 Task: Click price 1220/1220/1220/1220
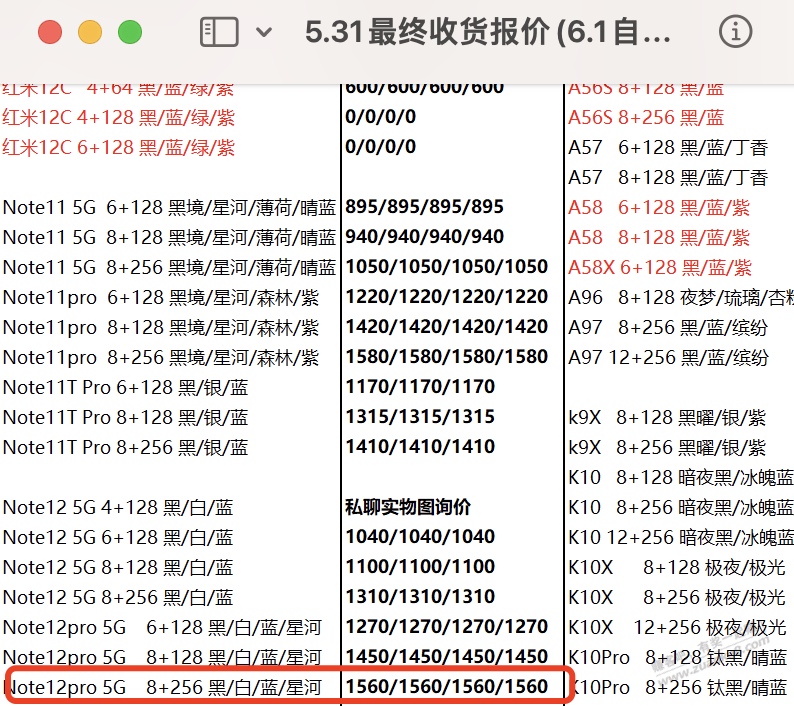pos(447,296)
